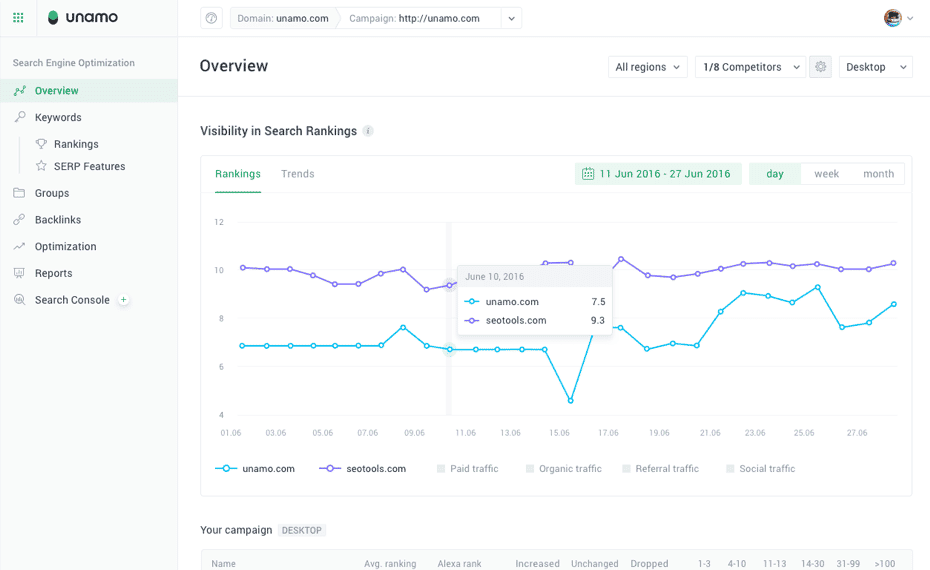
Task: Click the Search Console icon
Action: tap(19, 300)
